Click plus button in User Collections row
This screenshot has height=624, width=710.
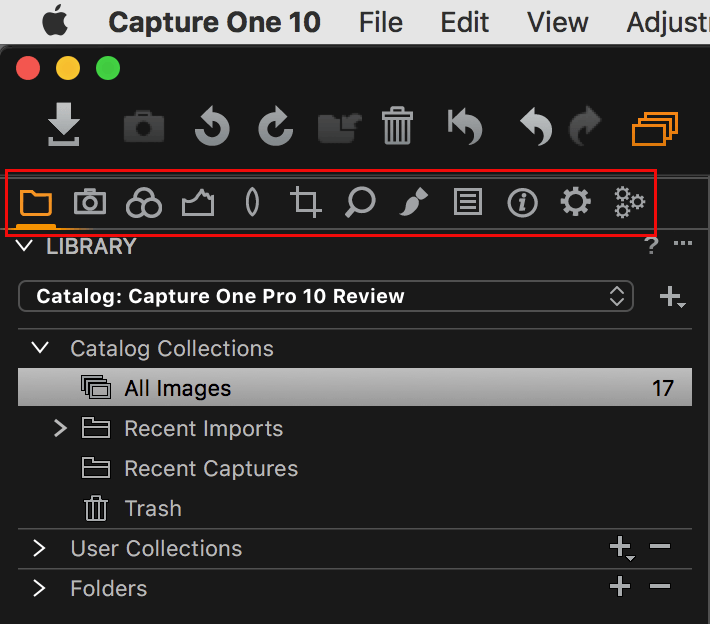click(x=621, y=548)
